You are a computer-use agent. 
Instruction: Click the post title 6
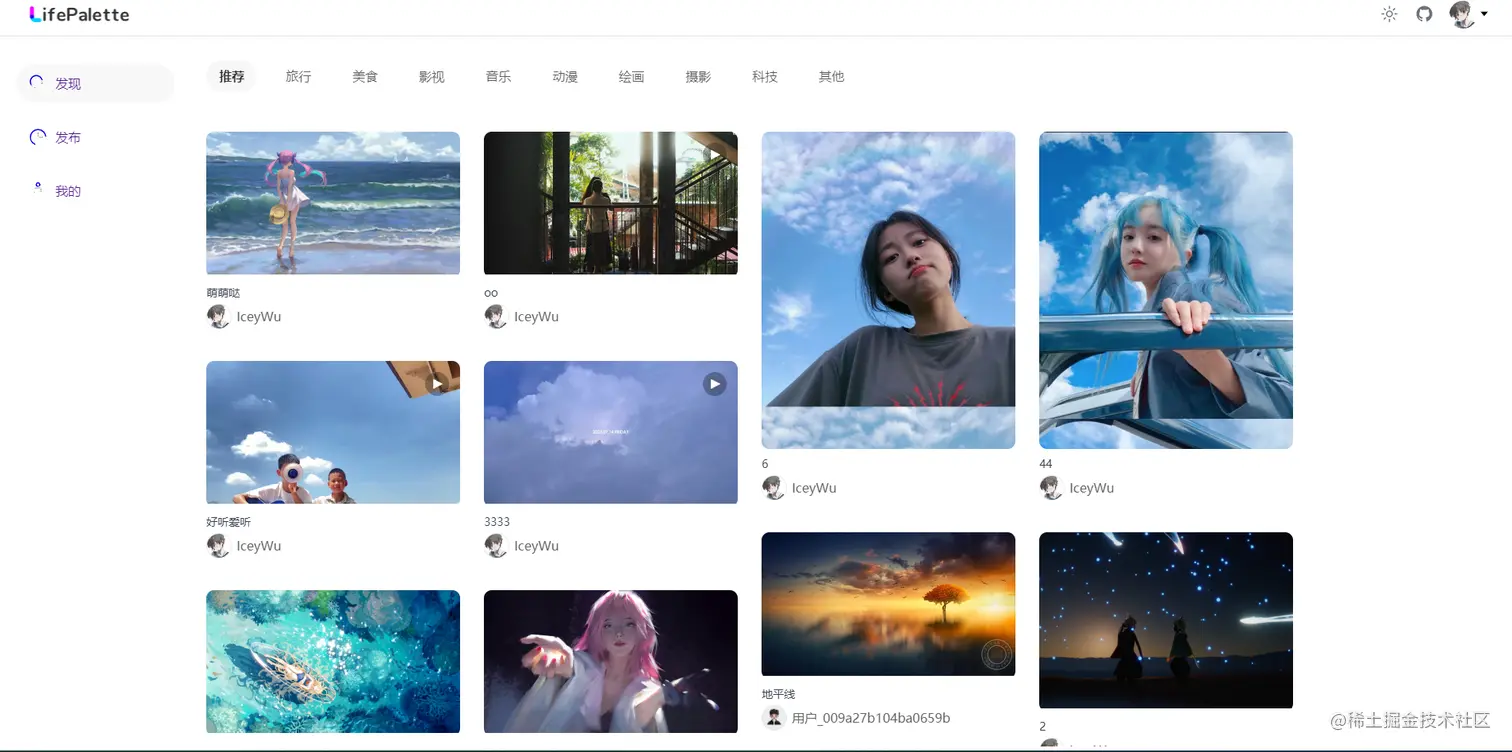click(765, 464)
